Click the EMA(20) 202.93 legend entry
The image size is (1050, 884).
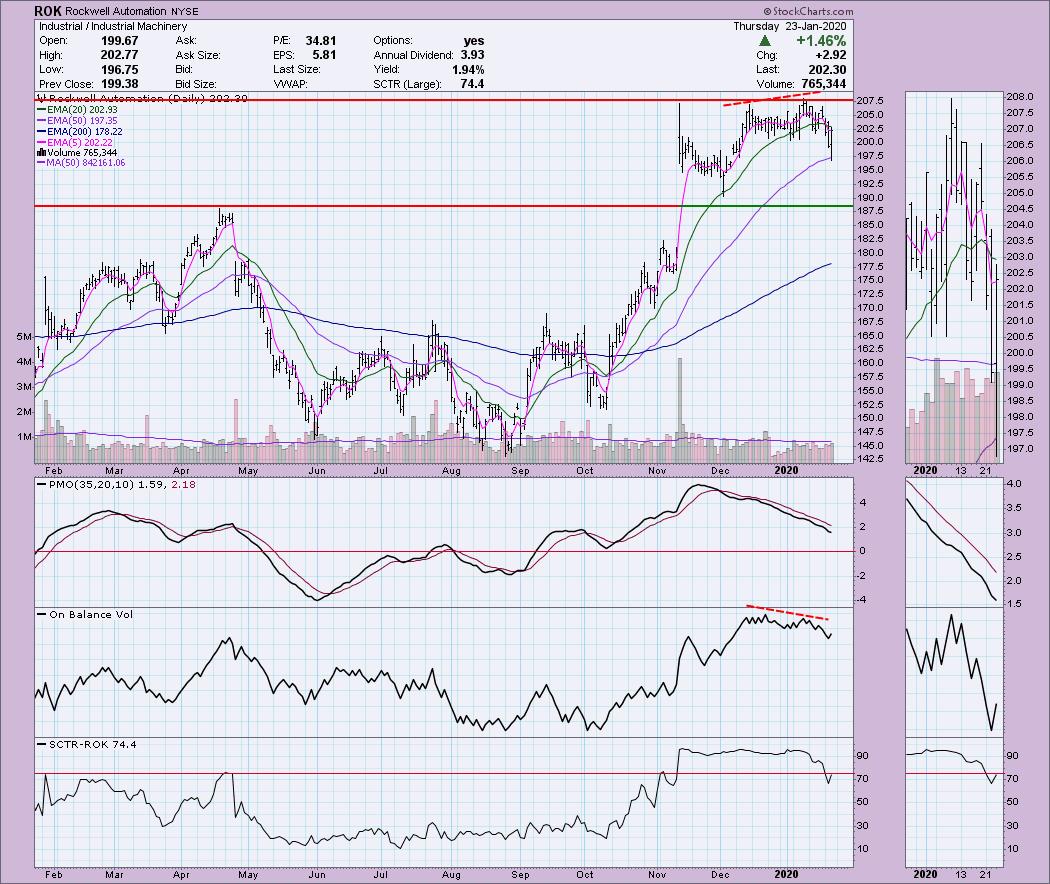77,110
